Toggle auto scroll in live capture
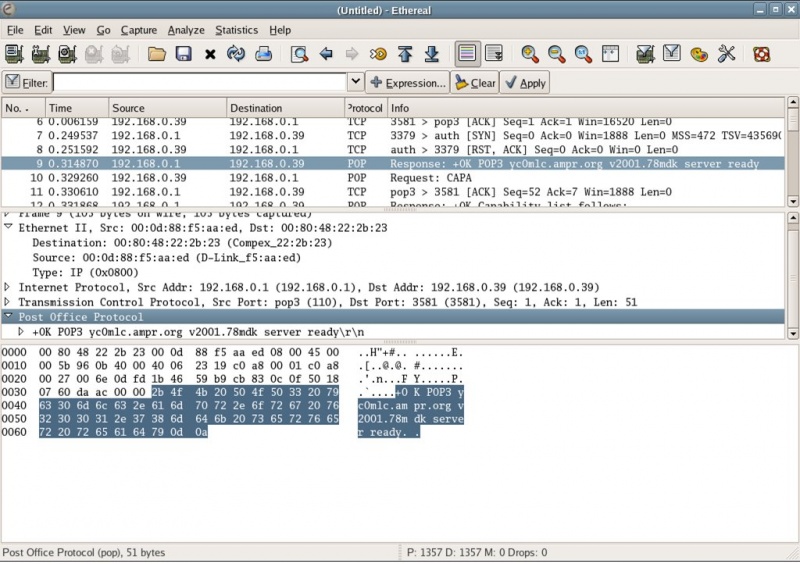Screen dimensions: 800x564 click(493, 54)
